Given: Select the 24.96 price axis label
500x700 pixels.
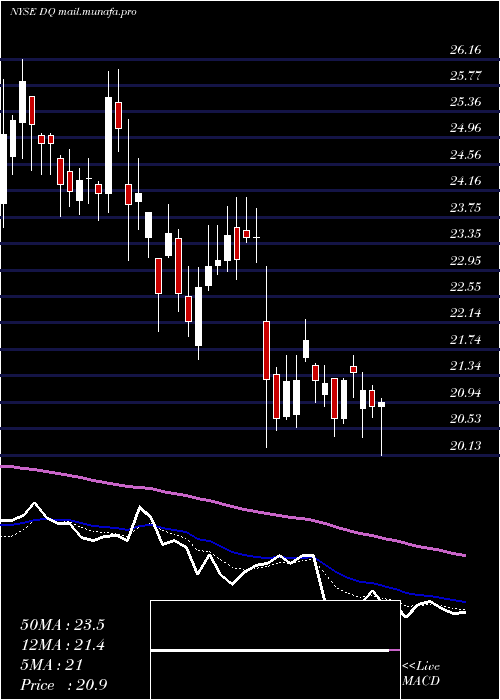Looking at the screenshot, I should [x=466, y=129].
